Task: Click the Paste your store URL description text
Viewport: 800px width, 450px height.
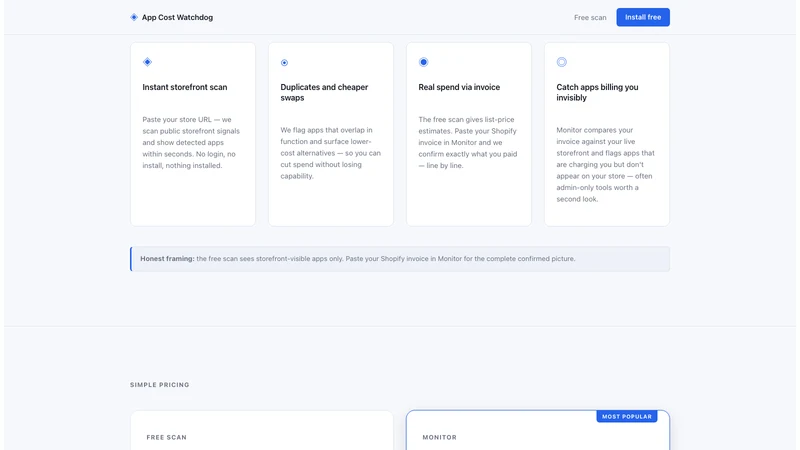Action: 191,142
